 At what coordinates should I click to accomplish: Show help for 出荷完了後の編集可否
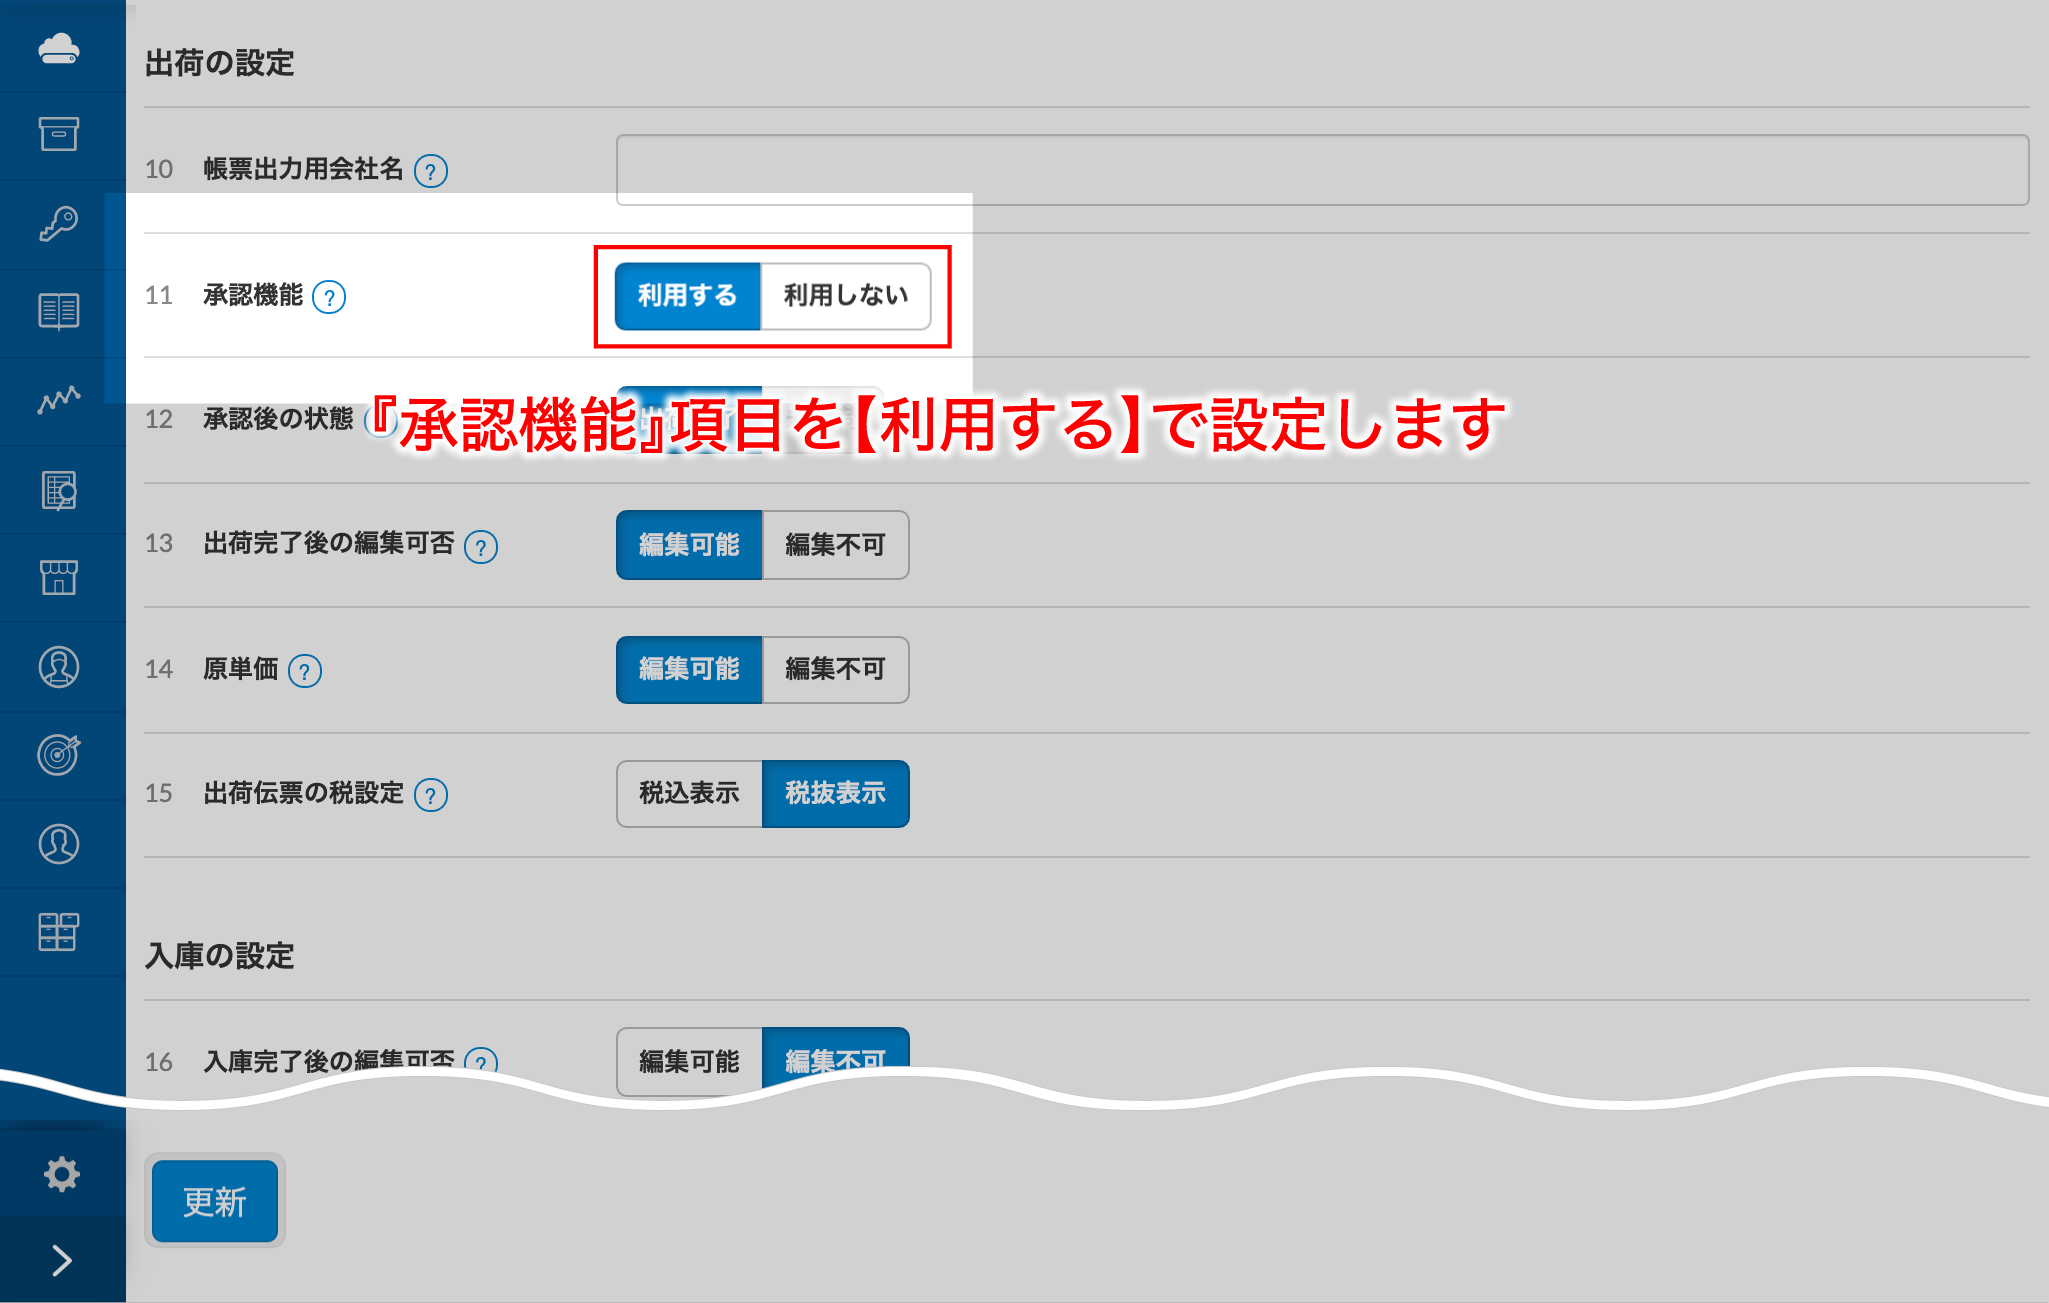tap(481, 547)
